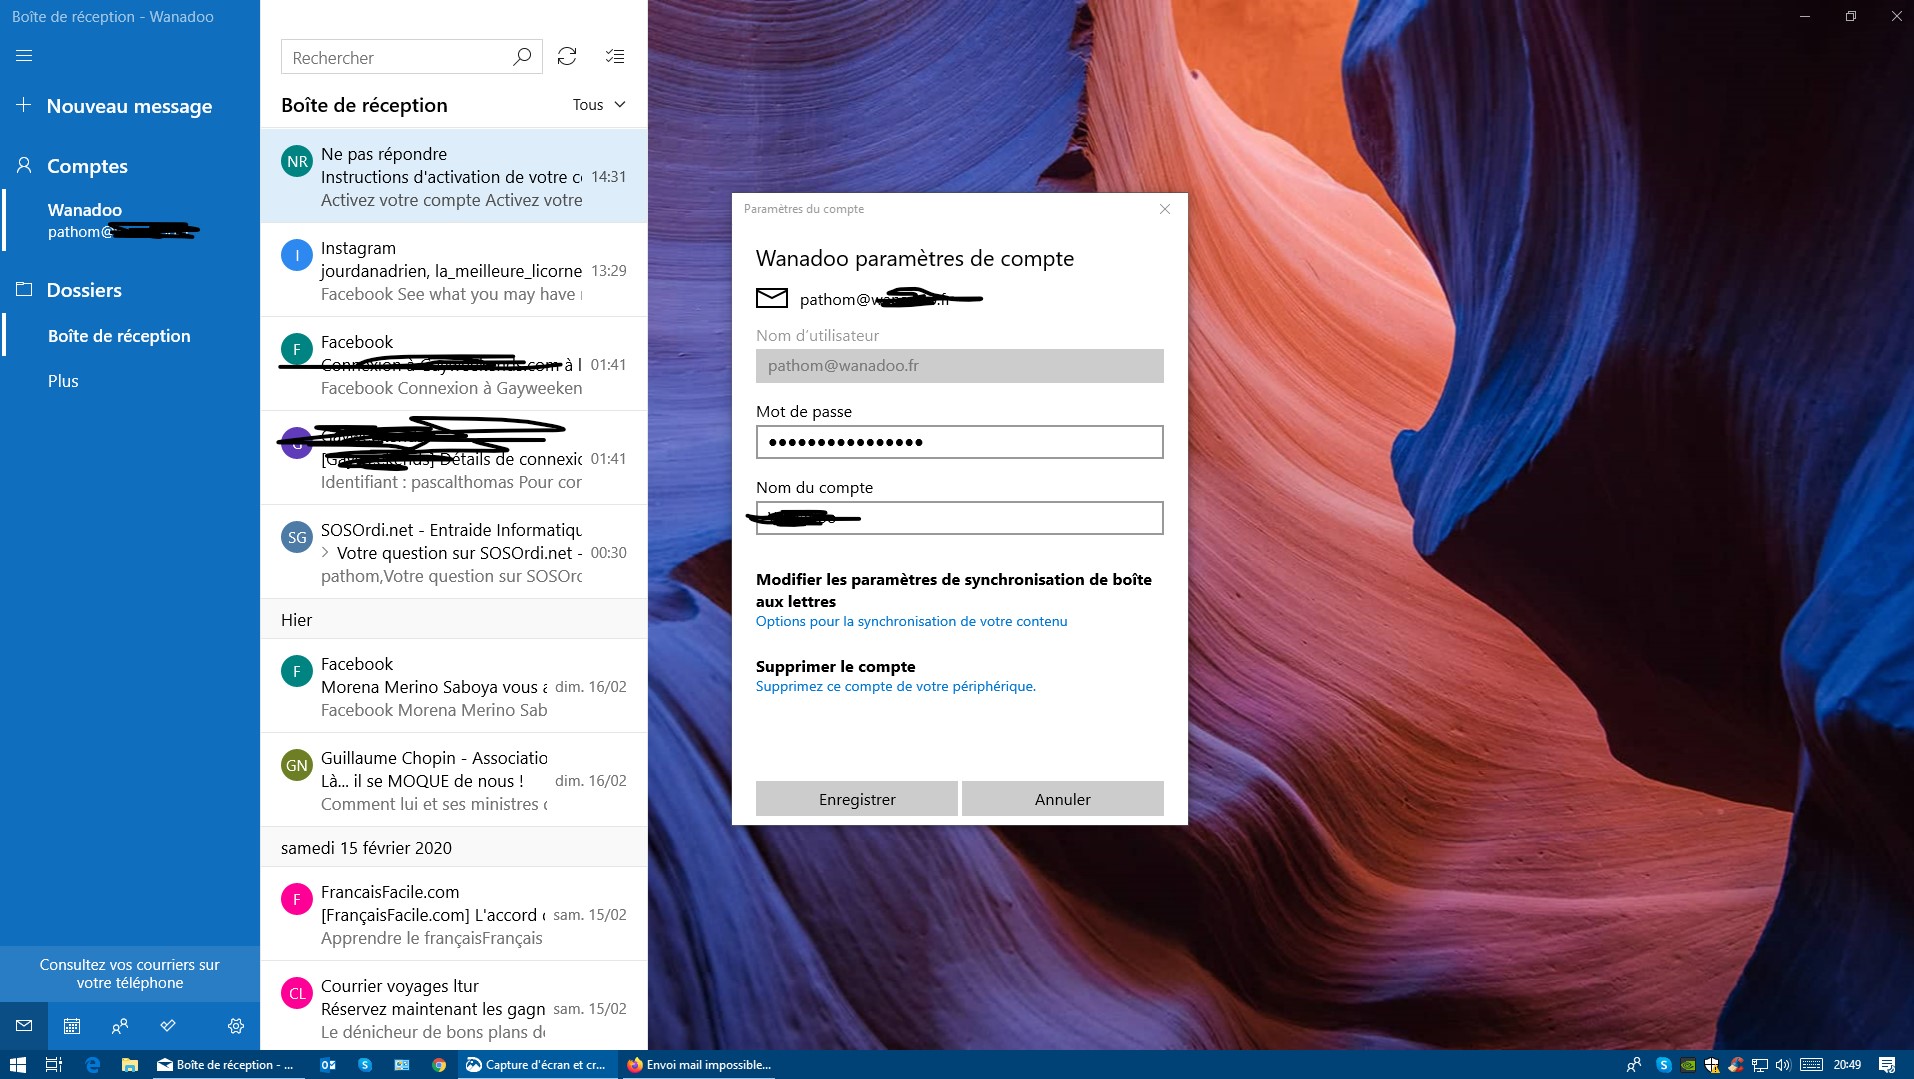Open People app icon in Mail sidebar

point(120,1025)
